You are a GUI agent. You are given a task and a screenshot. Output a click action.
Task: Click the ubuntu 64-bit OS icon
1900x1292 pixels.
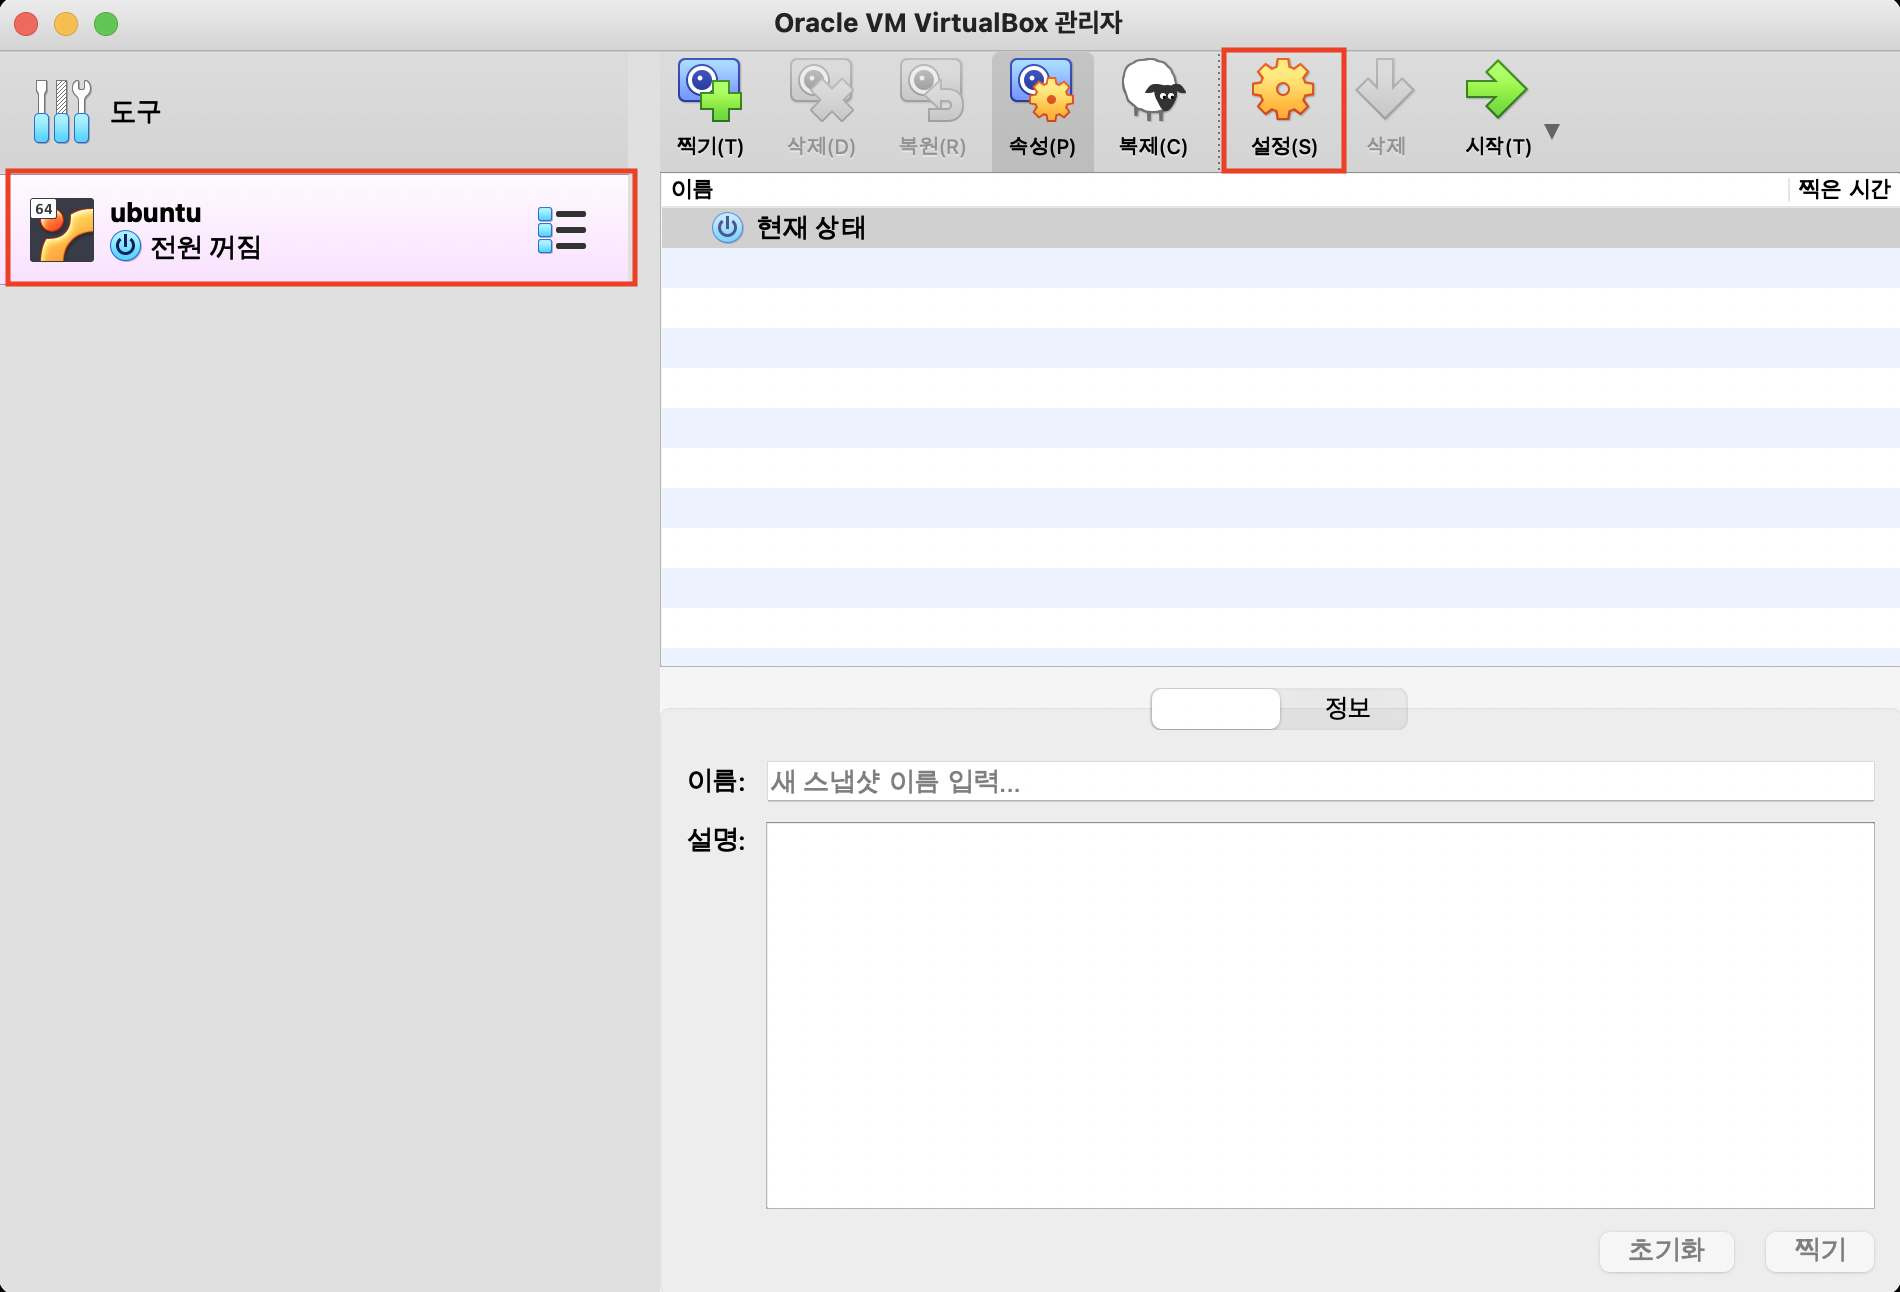pos(62,230)
